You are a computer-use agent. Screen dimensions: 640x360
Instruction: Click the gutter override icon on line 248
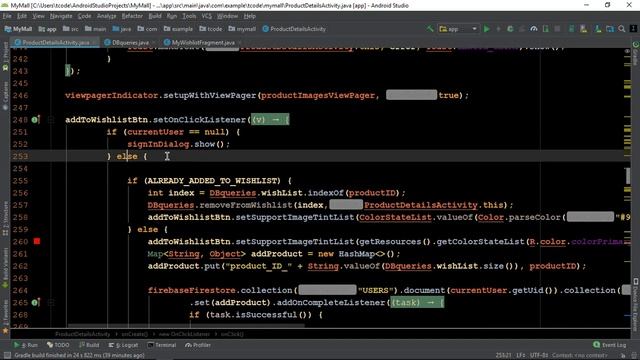(36, 120)
